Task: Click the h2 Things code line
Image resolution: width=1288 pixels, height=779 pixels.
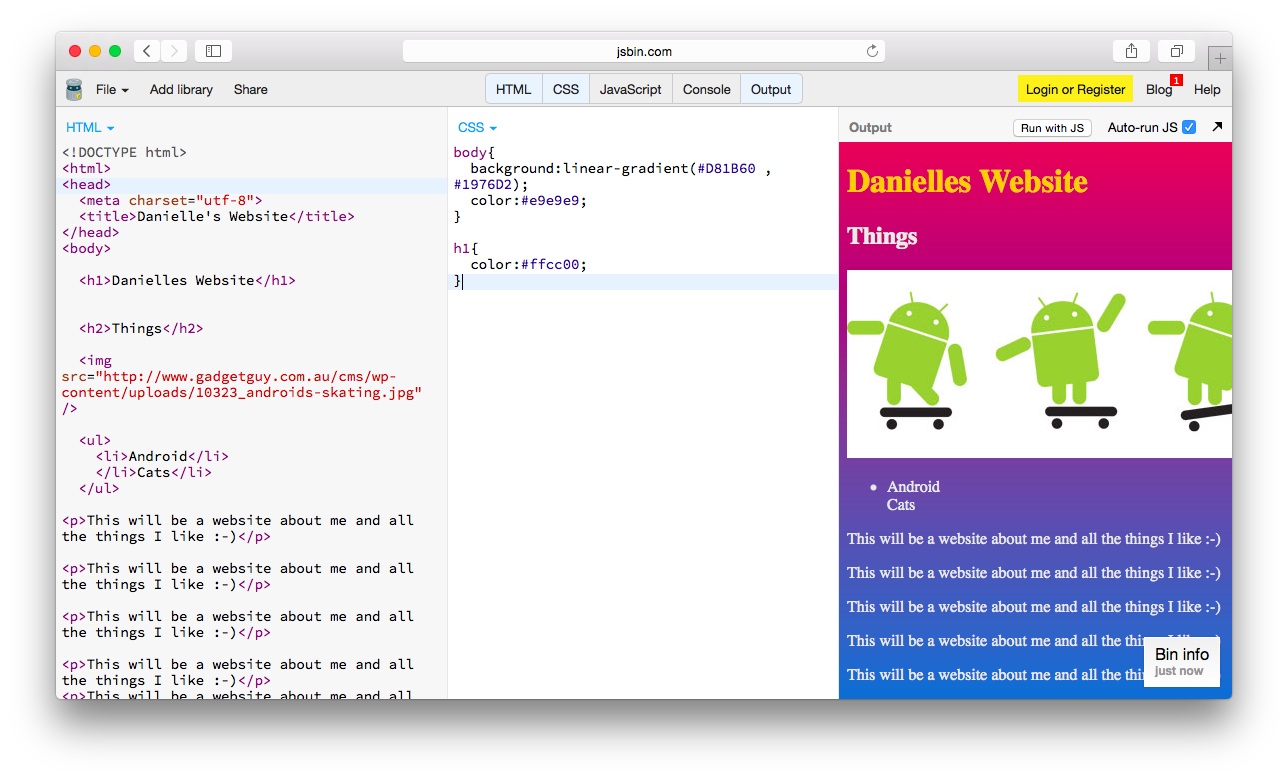Action: point(141,328)
